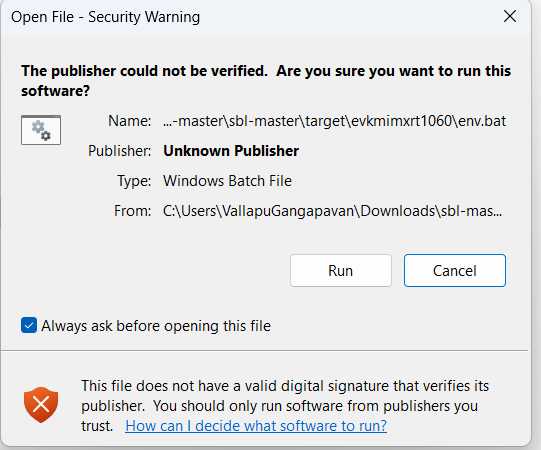
Task: Click the orange shield warning icon
Action: pyautogui.click(x=41, y=404)
